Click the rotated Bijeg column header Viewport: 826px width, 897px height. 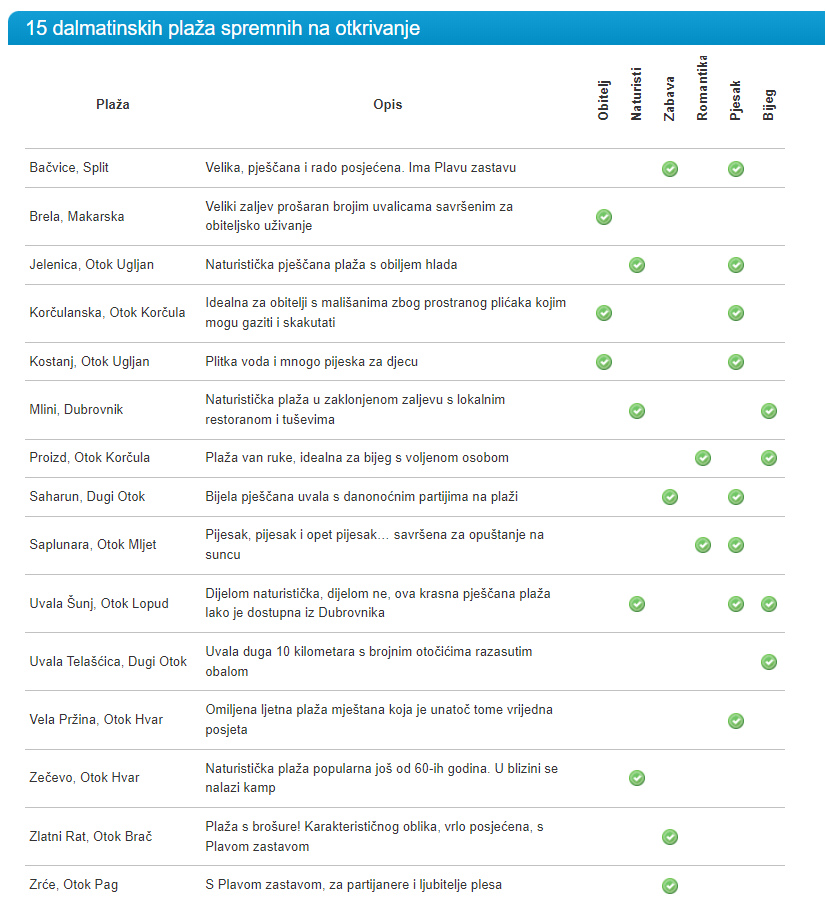pos(769,105)
